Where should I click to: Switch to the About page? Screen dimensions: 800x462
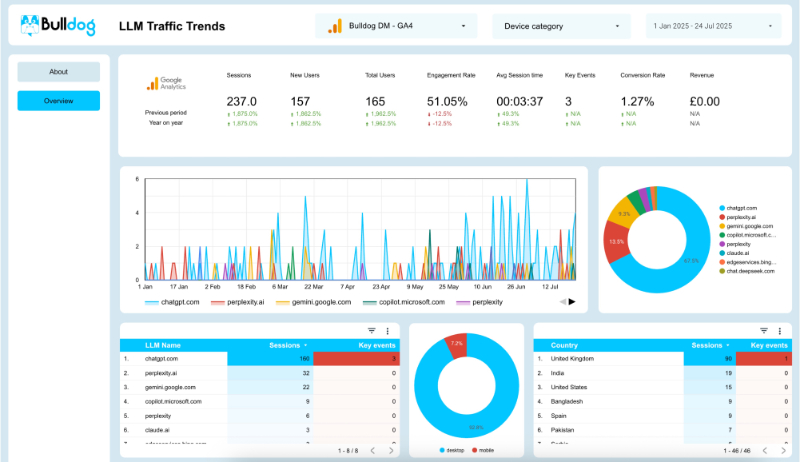pos(59,72)
